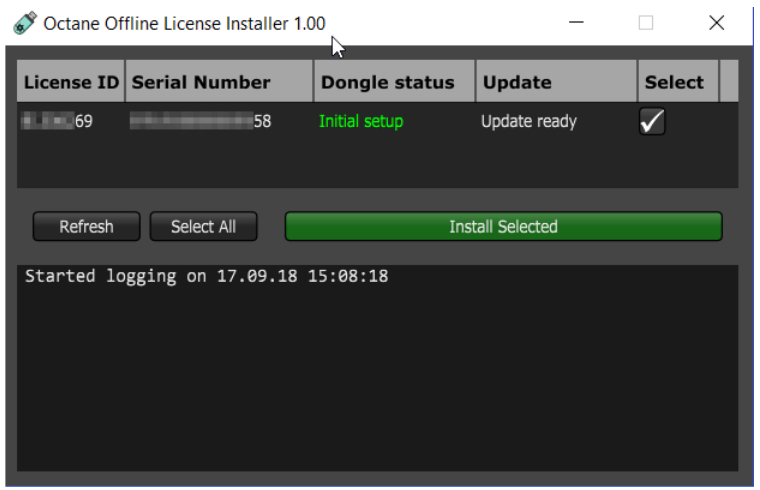Click the Refresh button

coord(86,226)
